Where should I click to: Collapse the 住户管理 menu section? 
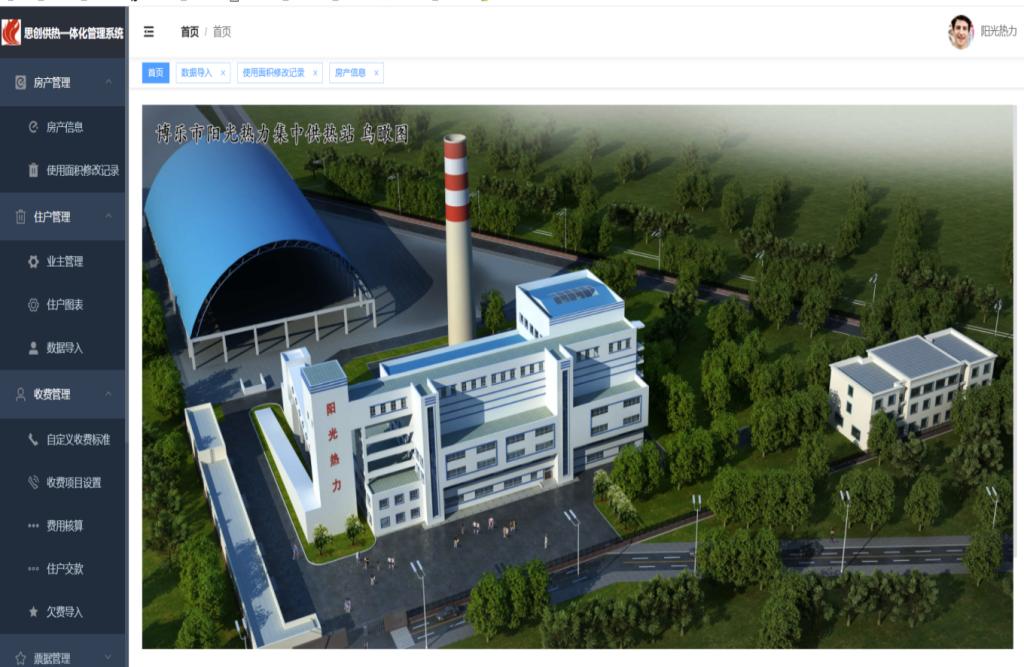tap(108, 217)
